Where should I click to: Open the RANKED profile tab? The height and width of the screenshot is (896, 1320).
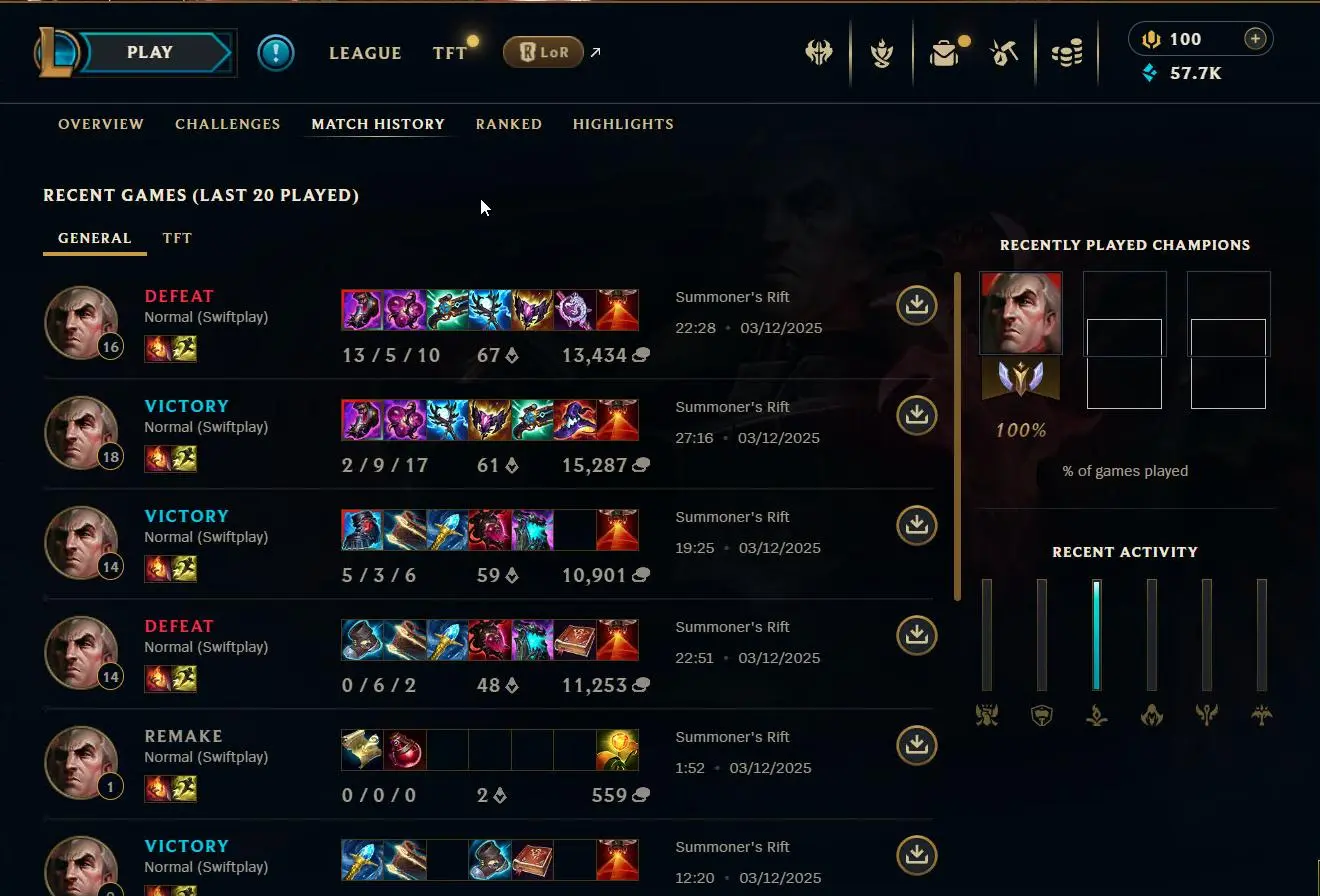tap(509, 124)
